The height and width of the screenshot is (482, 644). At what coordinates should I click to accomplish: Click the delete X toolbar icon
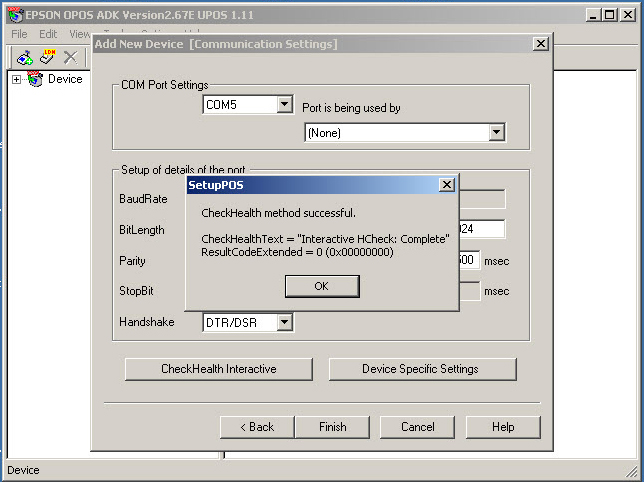(x=70, y=57)
